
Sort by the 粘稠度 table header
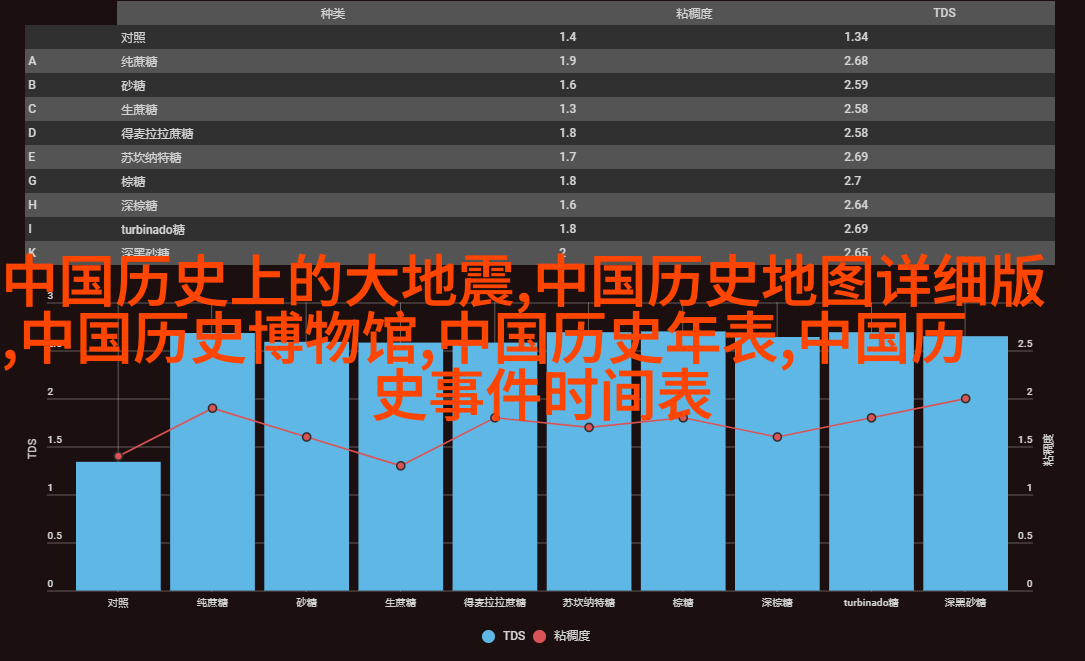coord(693,13)
